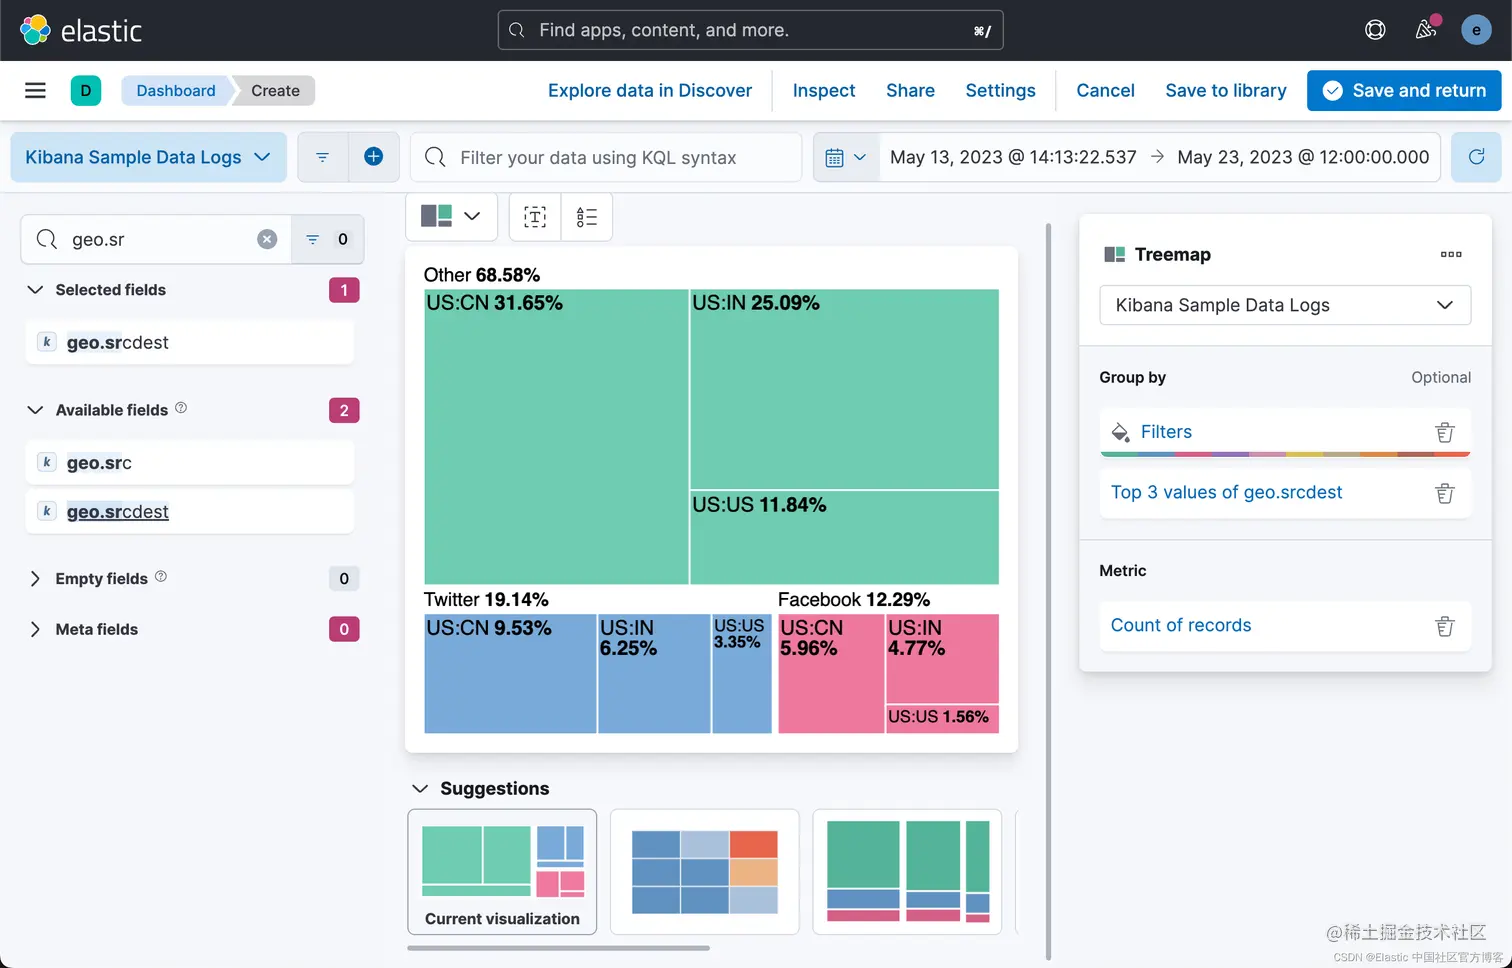The image size is (1512, 968).
Task: Open the field type filter button
Action: coord(327,239)
